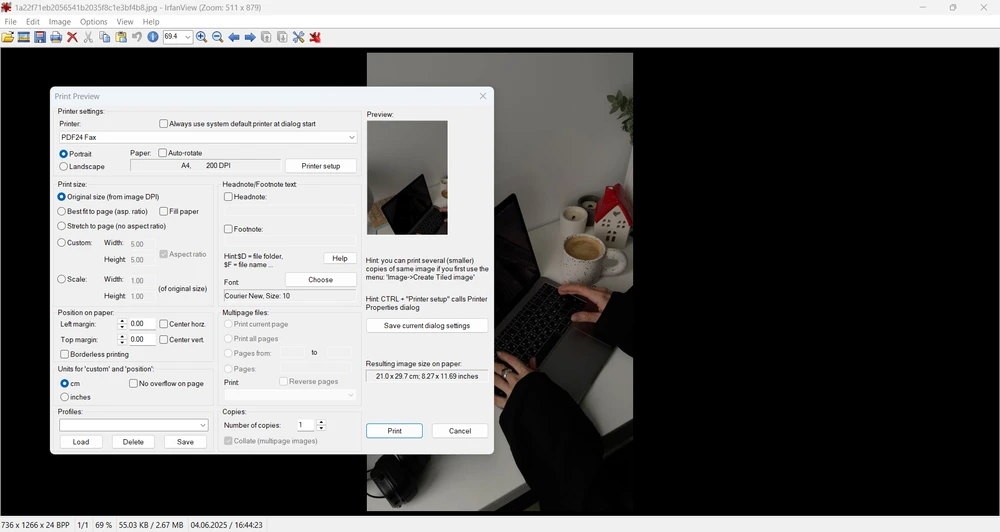Viewport: 1000px width, 532px height.
Task: Open the Image menu
Action: click(x=60, y=21)
